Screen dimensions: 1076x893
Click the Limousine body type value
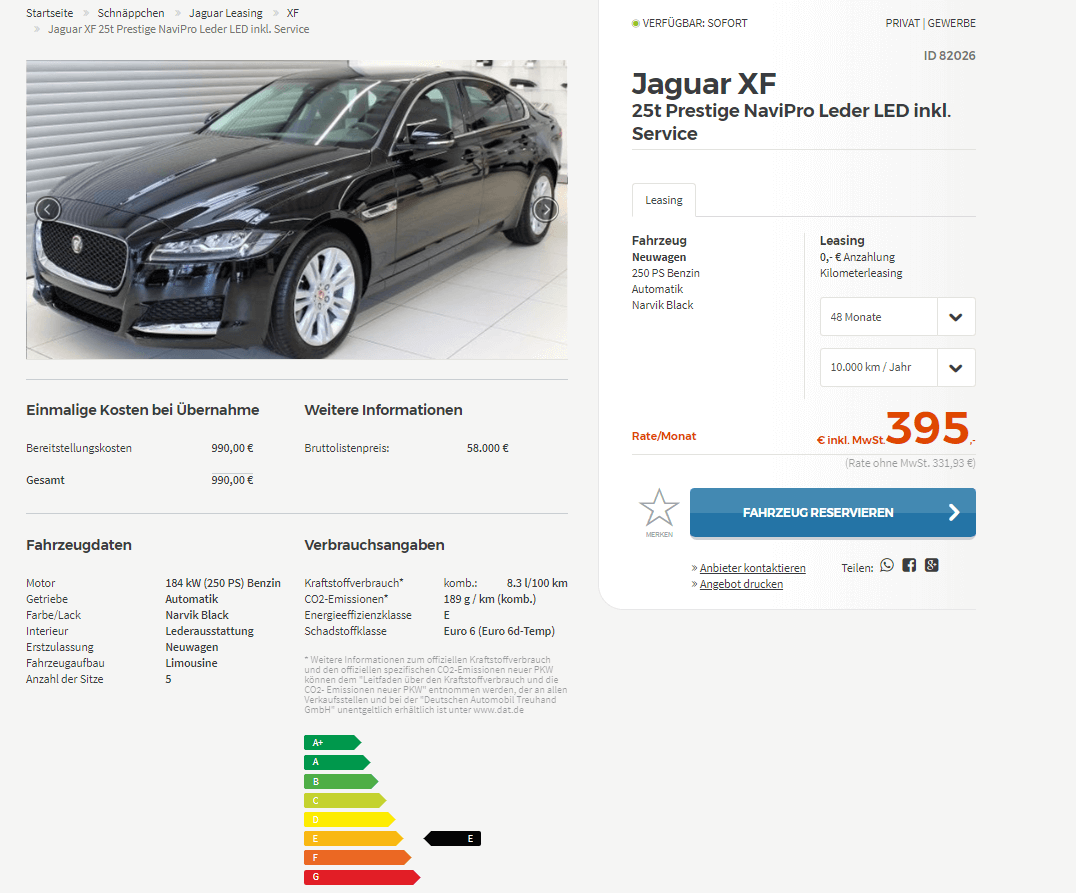click(191, 663)
